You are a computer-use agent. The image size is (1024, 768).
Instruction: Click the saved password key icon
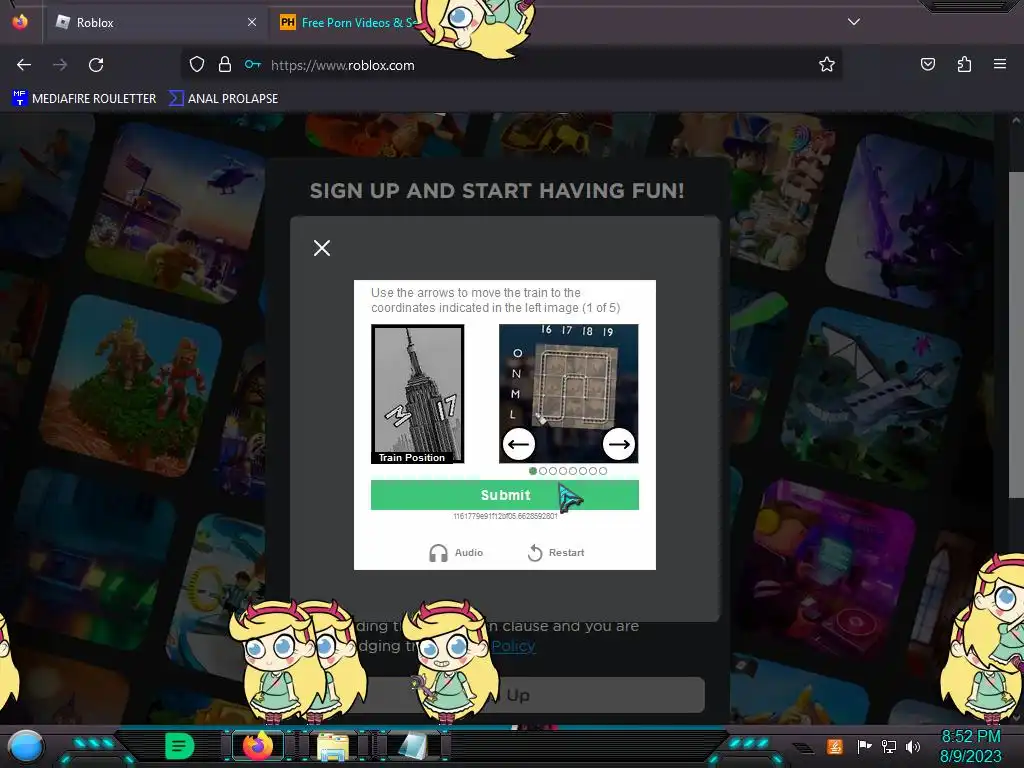[253, 64]
